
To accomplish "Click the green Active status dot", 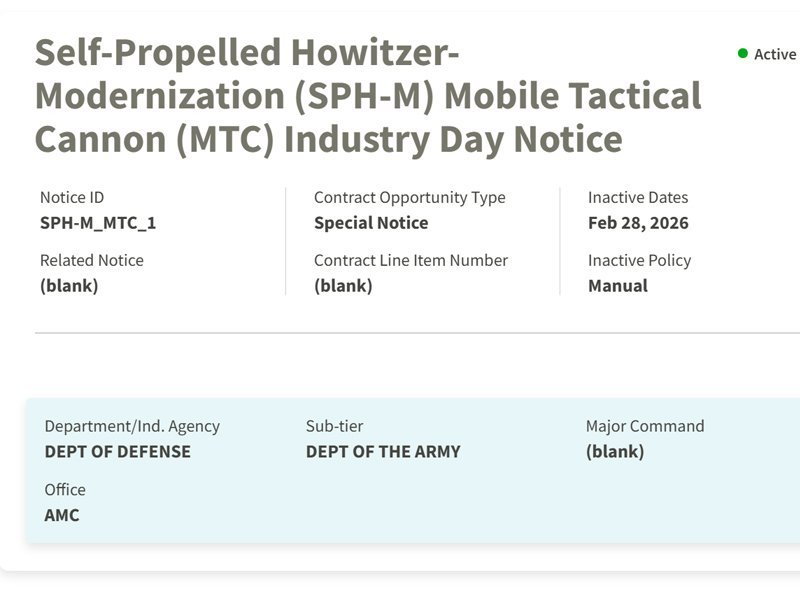I will (743, 54).
